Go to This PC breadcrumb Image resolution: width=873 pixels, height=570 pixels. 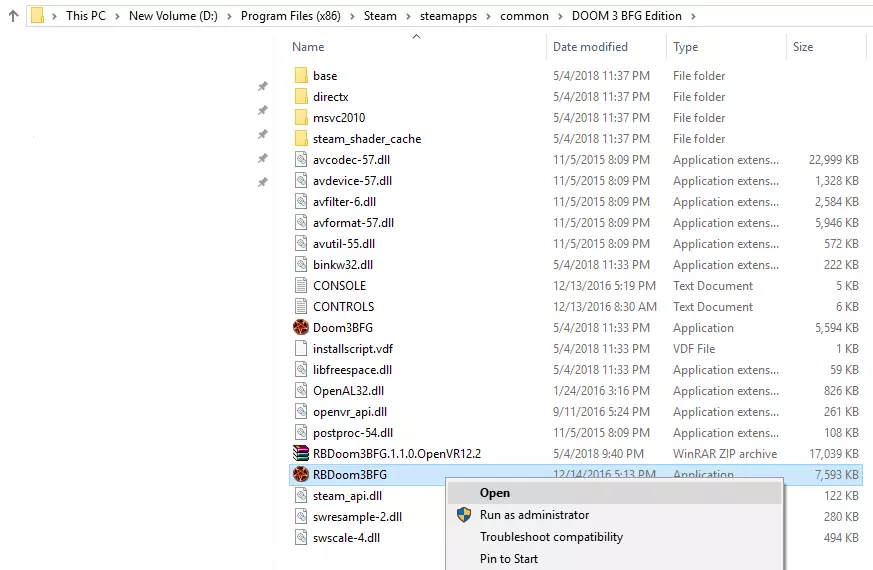click(86, 16)
